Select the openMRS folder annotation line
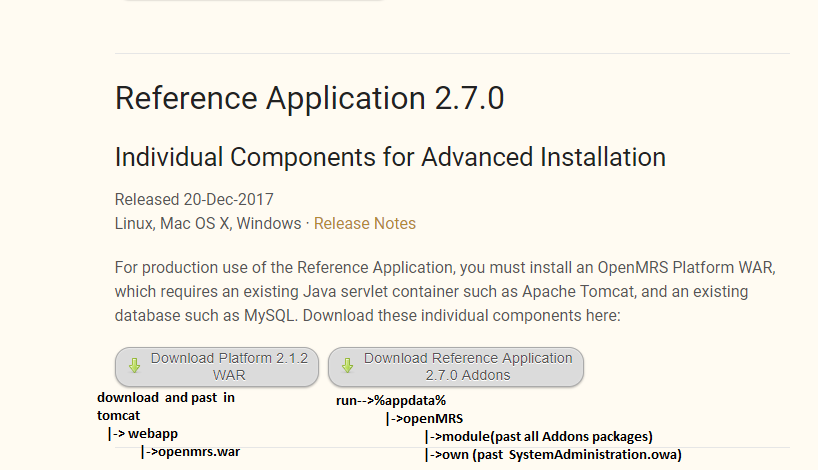Screen dimensions: 818x470 (x=424, y=418)
